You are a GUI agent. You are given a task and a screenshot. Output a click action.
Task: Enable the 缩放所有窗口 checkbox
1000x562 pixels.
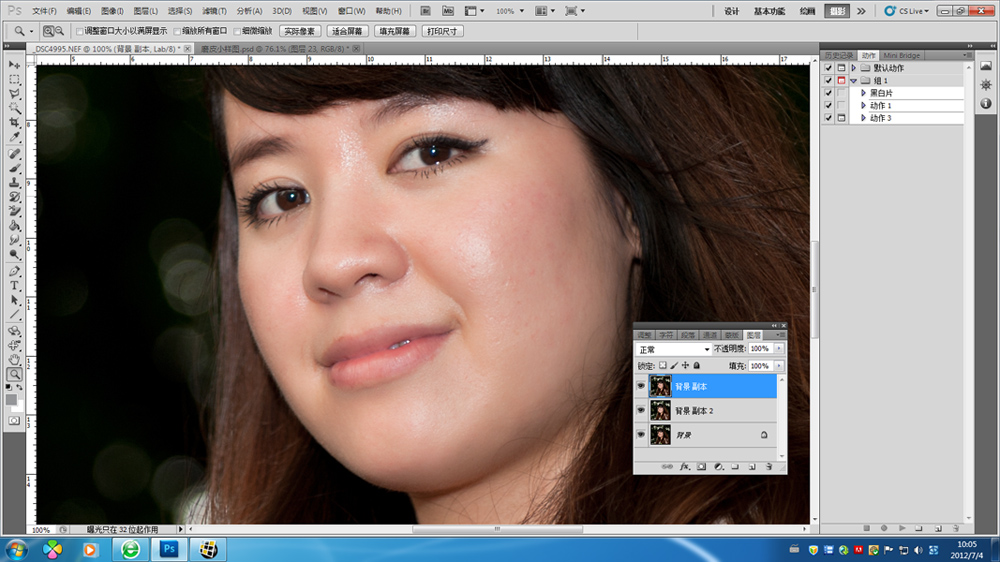[x=177, y=31]
